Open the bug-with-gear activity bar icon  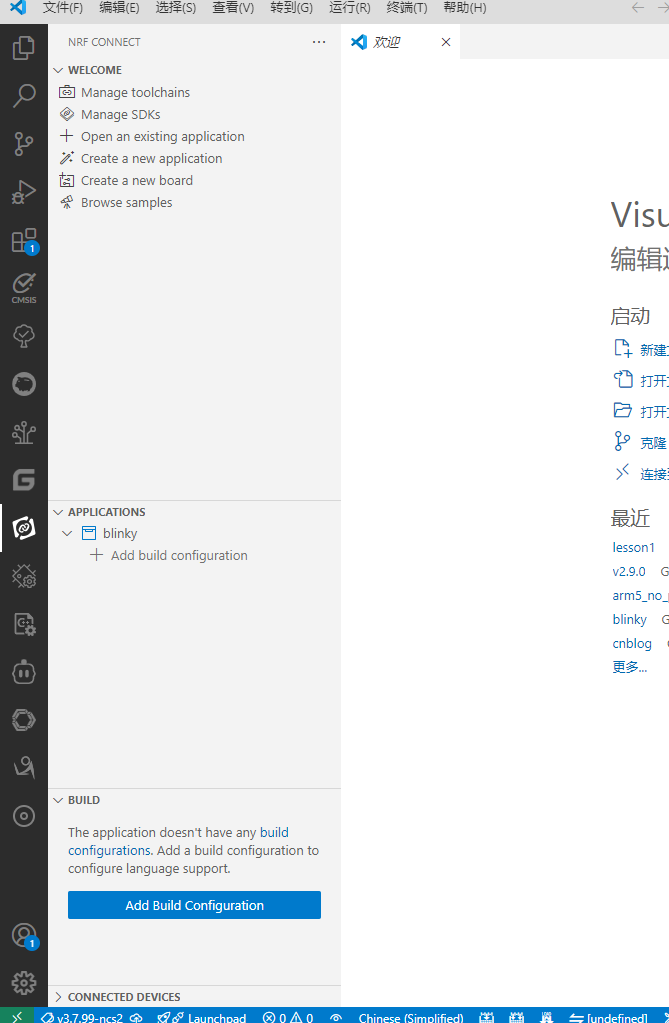click(23, 577)
